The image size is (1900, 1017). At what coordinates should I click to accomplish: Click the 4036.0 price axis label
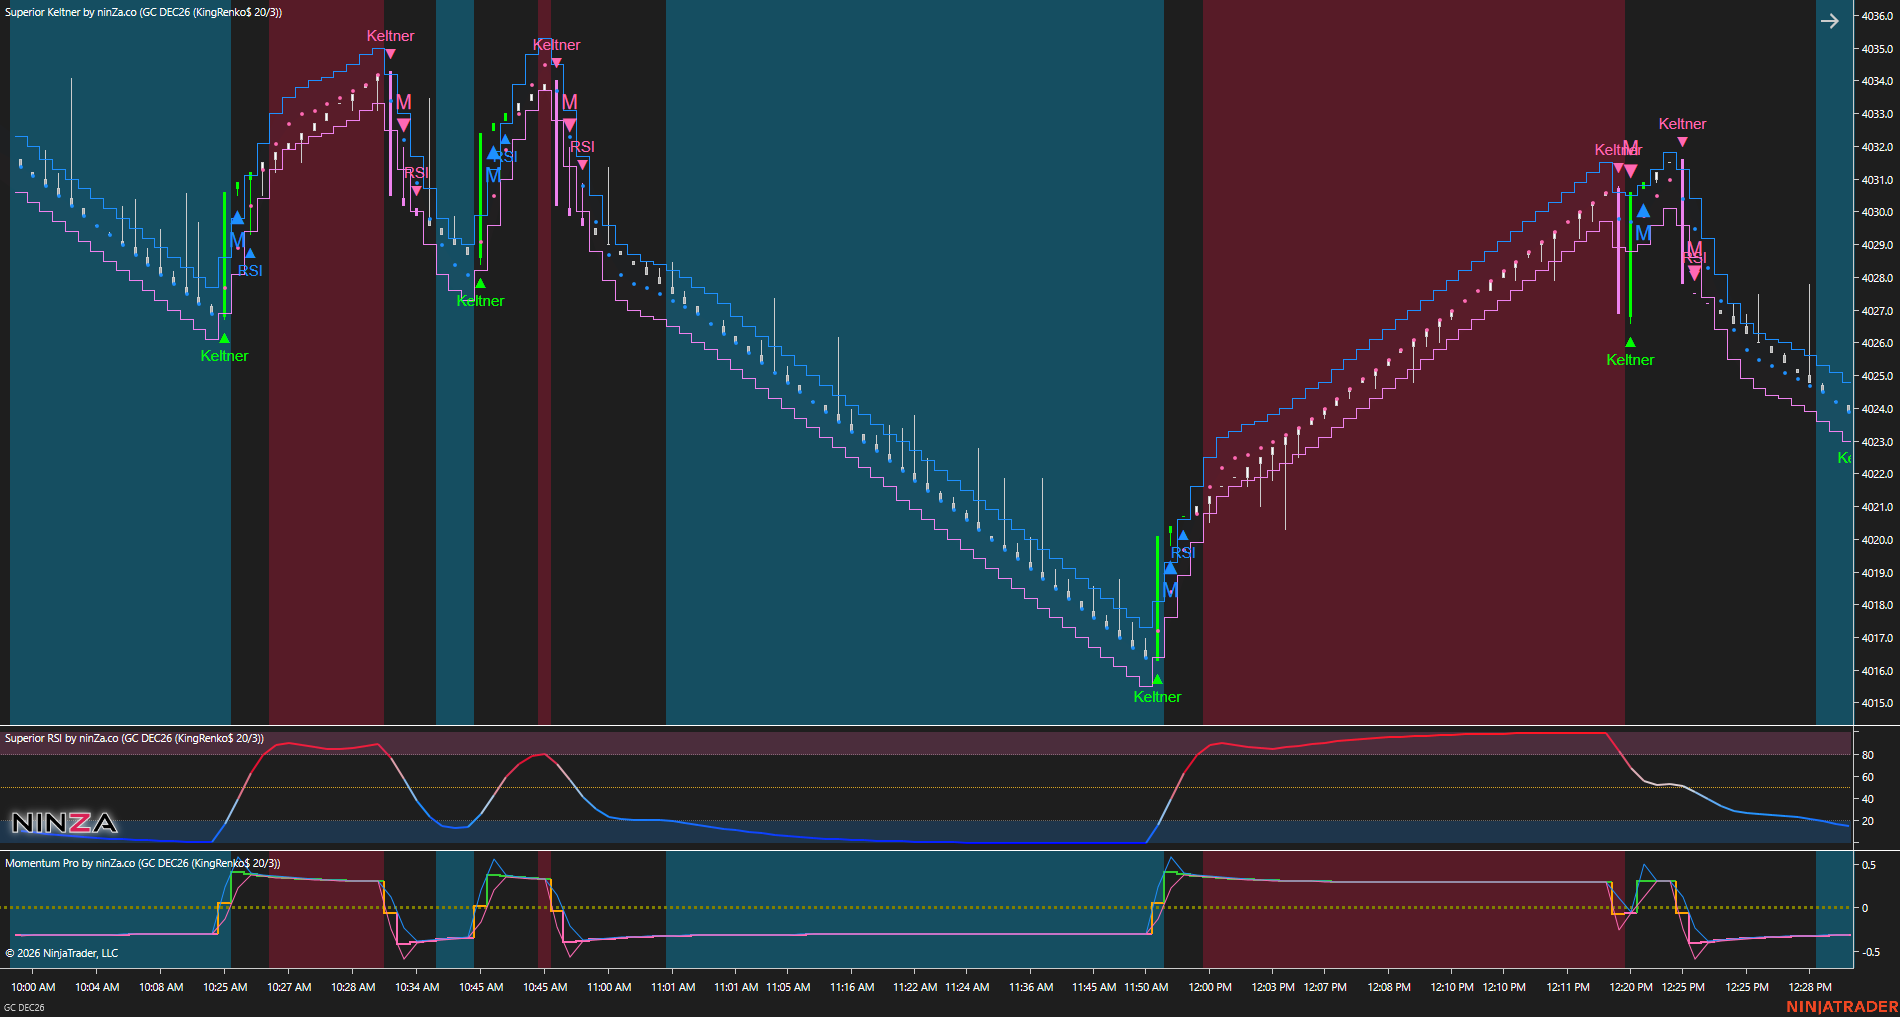(x=1877, y=16)
